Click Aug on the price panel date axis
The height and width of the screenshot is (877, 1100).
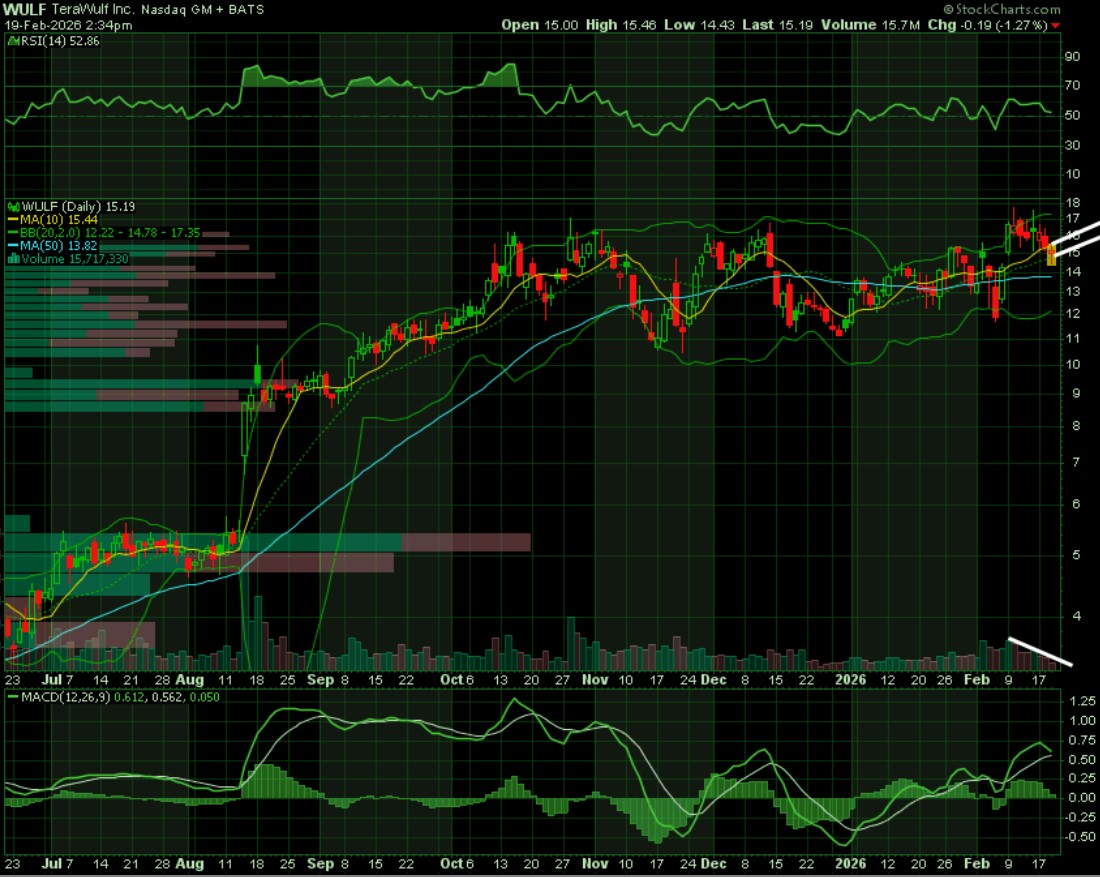click(189, 680)
